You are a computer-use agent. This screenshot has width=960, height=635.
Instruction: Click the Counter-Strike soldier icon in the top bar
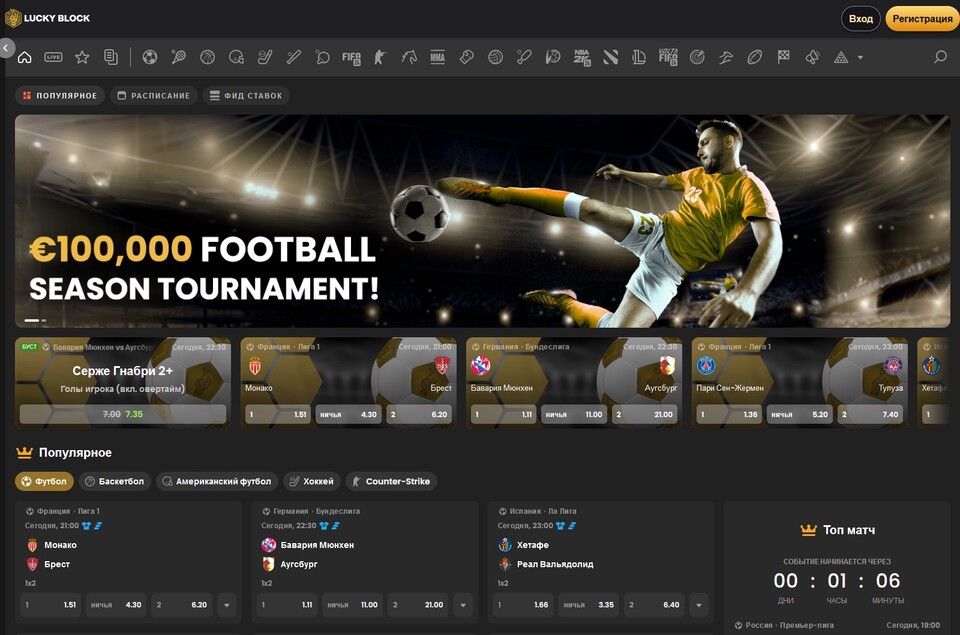pyautogui.click(x=379, y=57)
